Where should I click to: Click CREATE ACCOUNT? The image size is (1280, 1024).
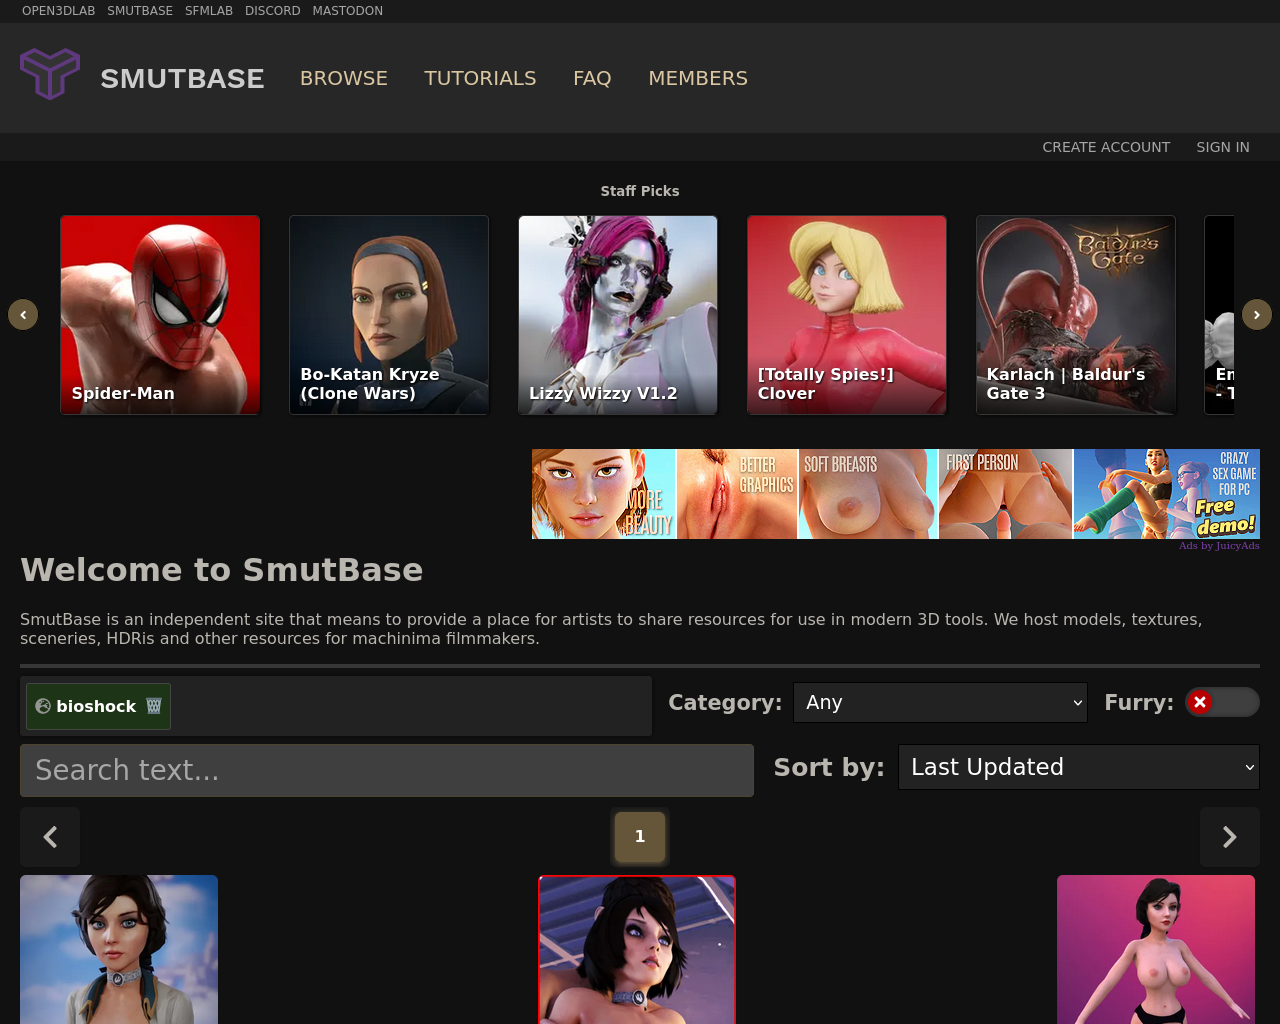click(x=1106, y=147)
